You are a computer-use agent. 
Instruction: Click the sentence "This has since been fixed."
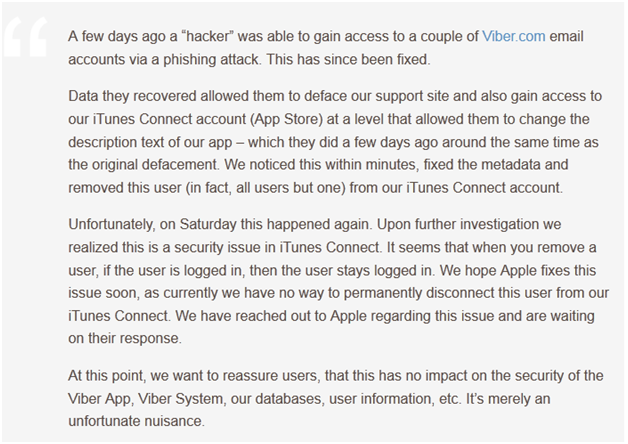348,60
